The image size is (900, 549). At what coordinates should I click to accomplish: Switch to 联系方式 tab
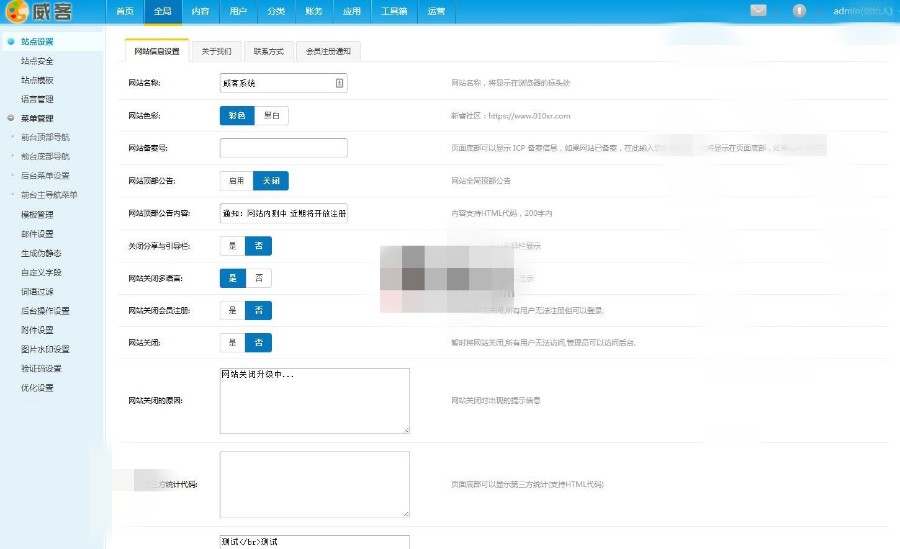point(269,51)
